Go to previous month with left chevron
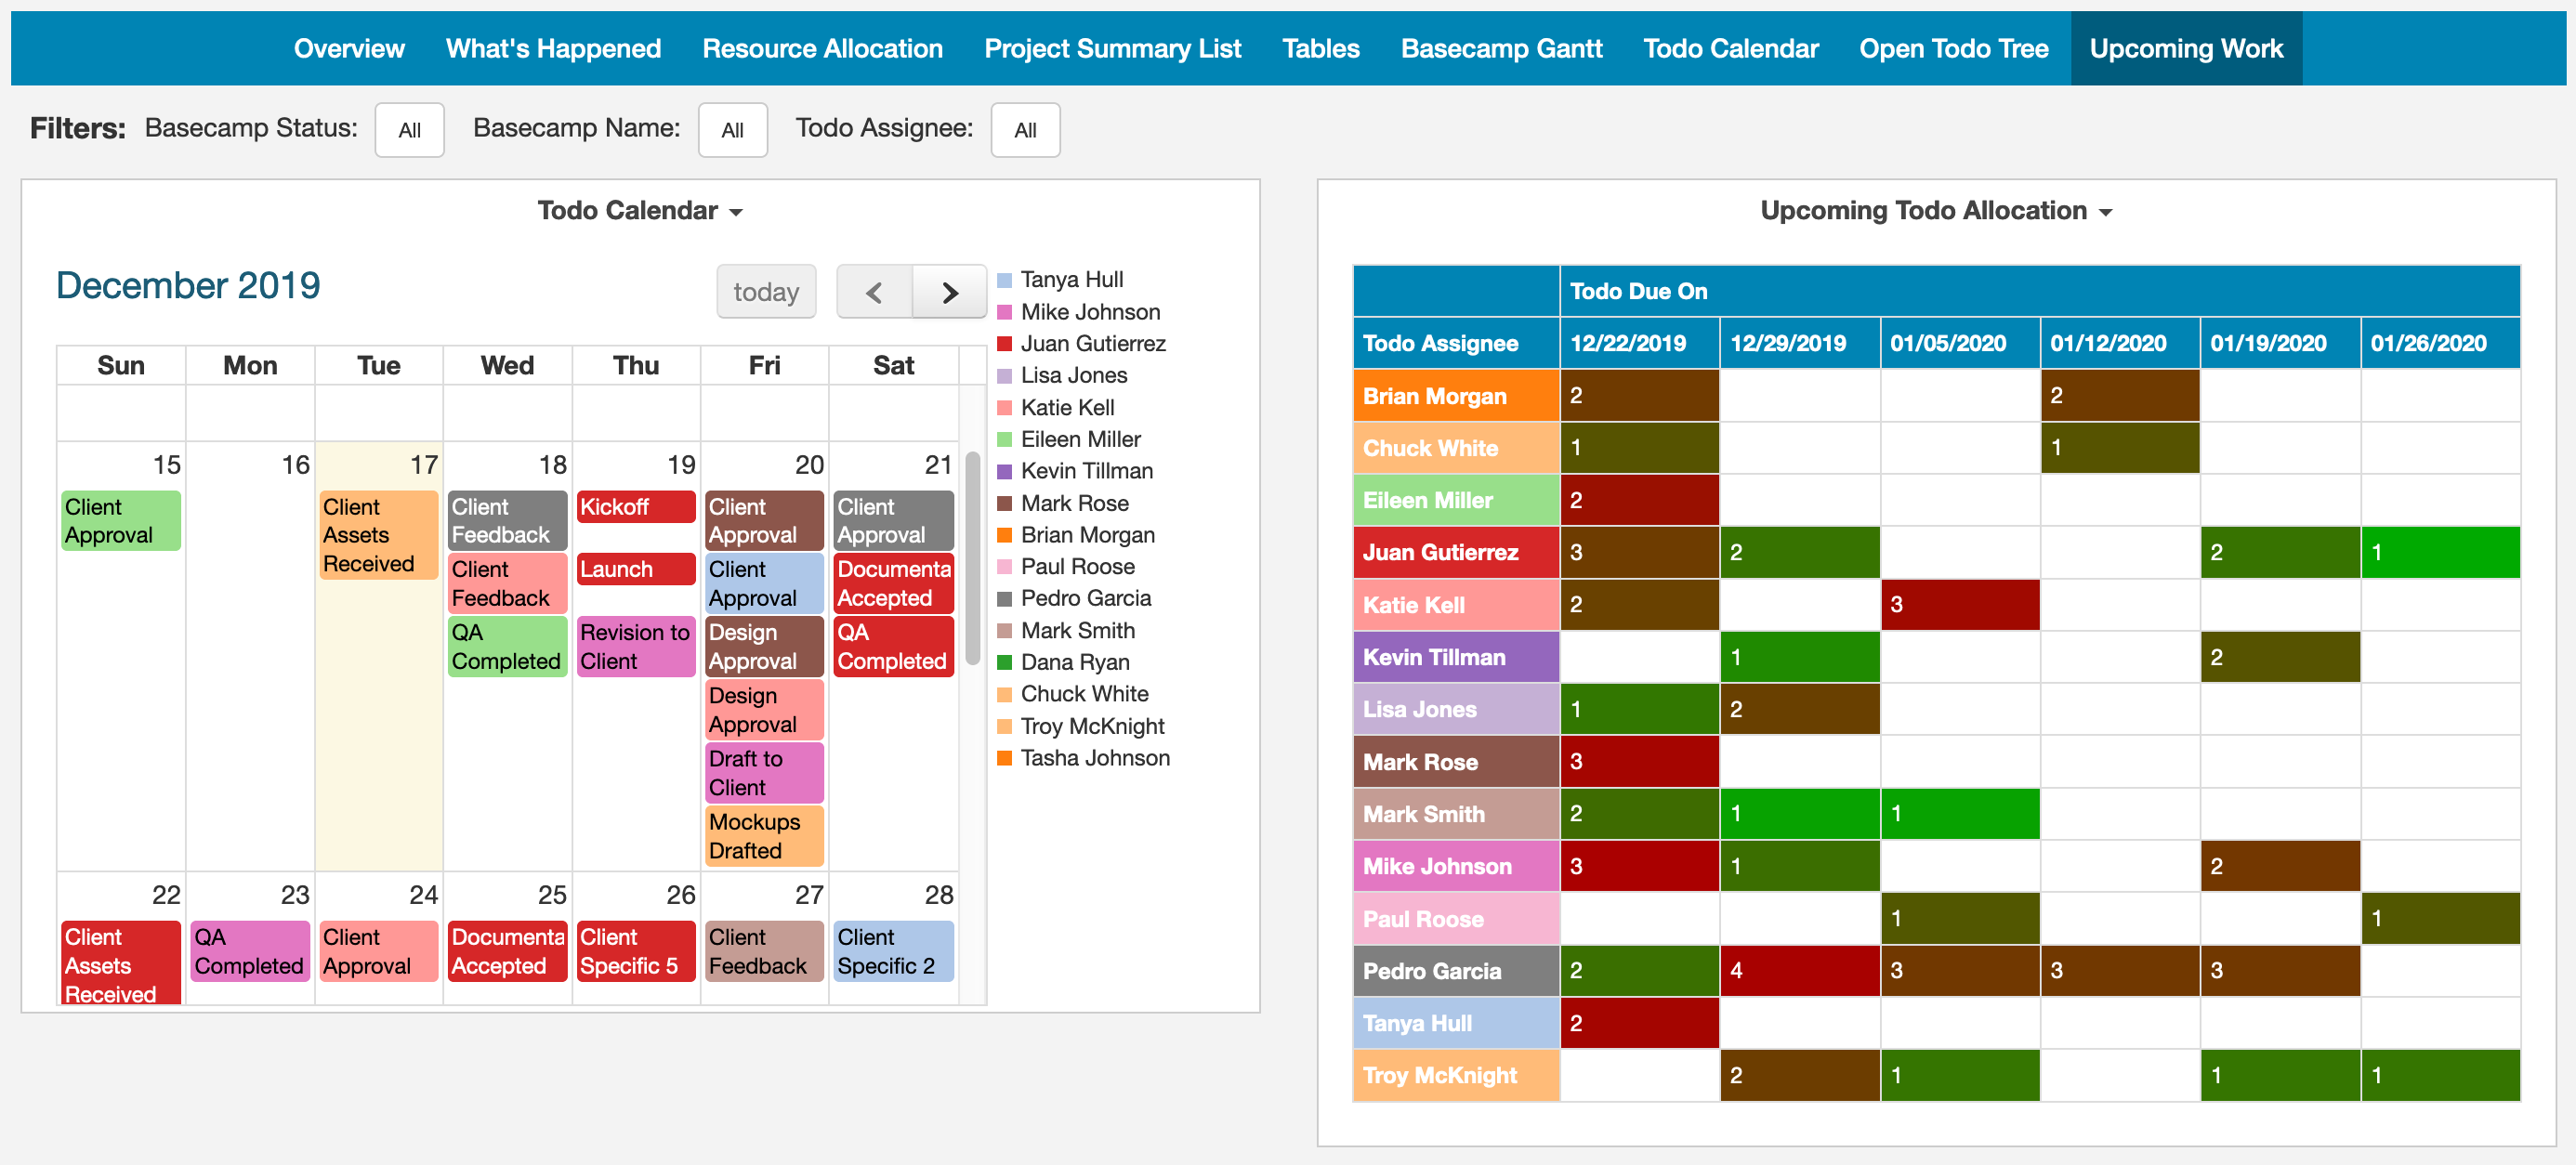 click(x=873, y=292)
